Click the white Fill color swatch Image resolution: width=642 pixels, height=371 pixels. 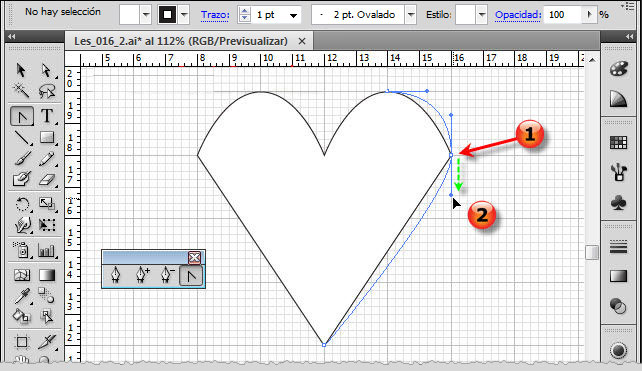[129, 15]
